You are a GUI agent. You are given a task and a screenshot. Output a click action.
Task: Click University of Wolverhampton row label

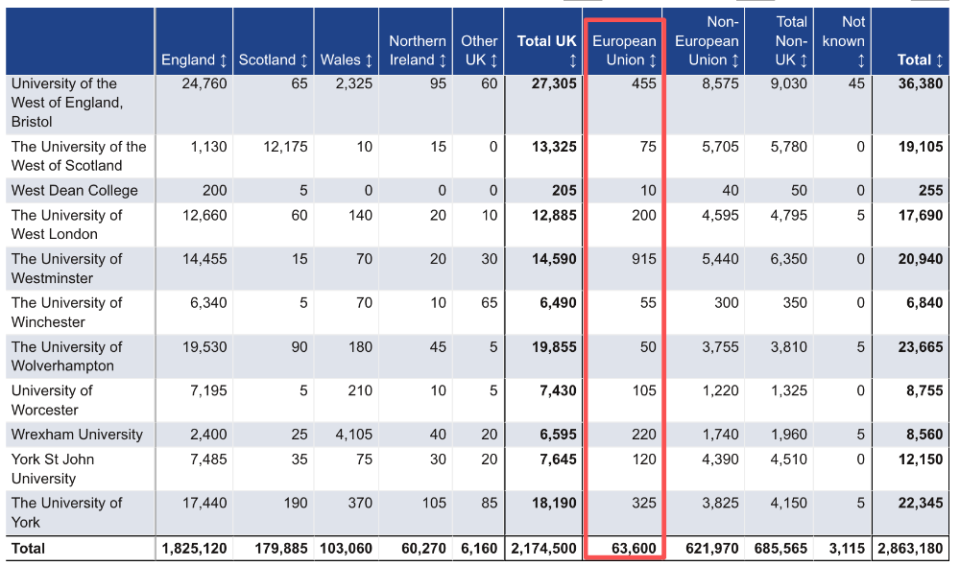click(66, 356)
